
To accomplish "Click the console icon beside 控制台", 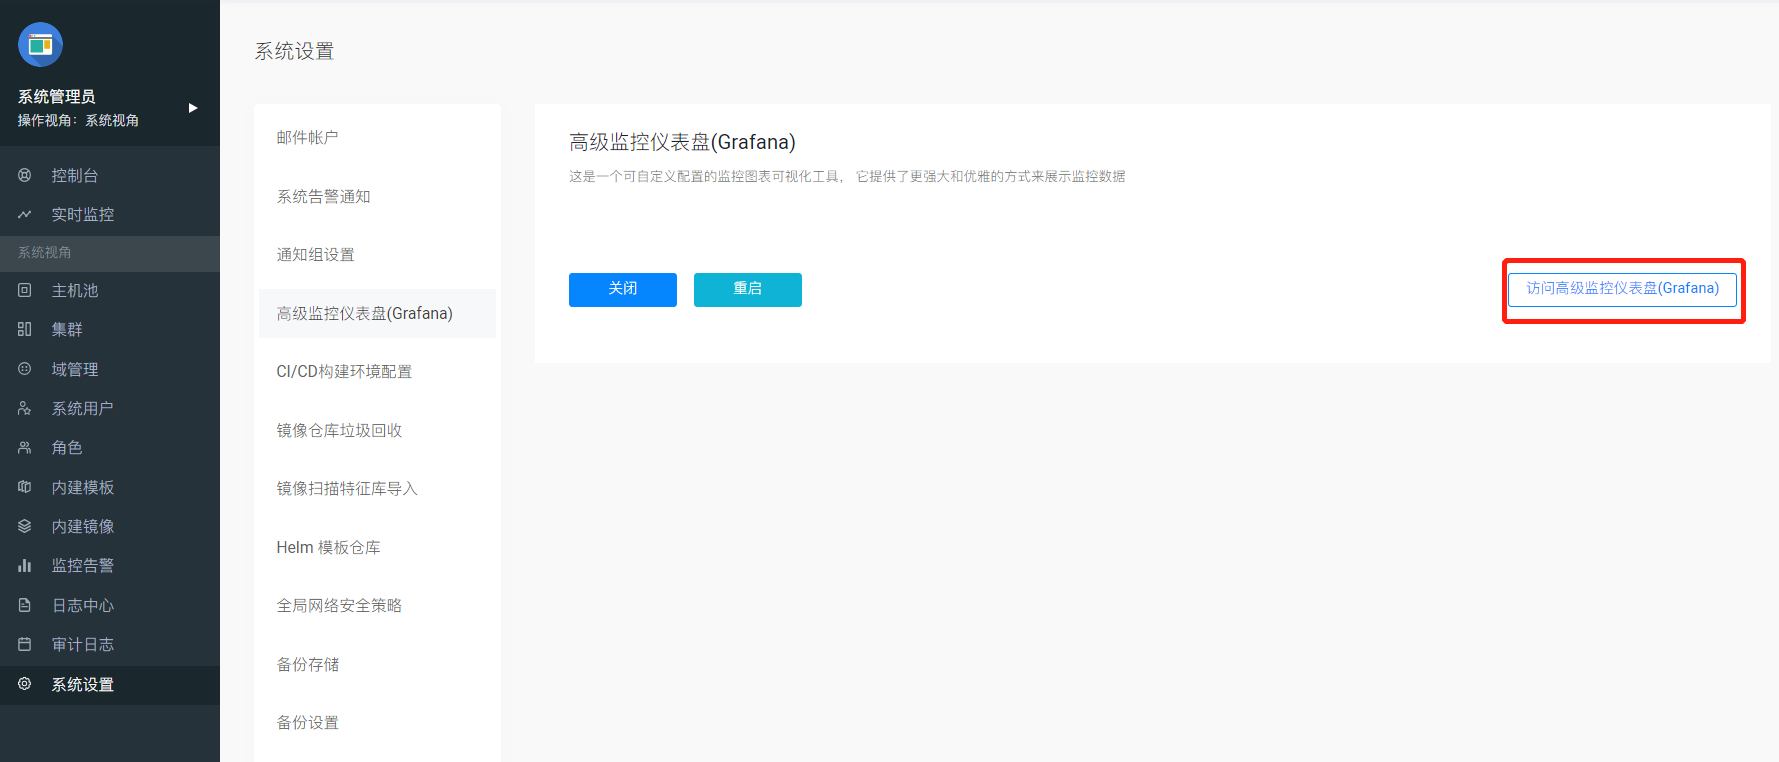I will (x=25, y=176).
